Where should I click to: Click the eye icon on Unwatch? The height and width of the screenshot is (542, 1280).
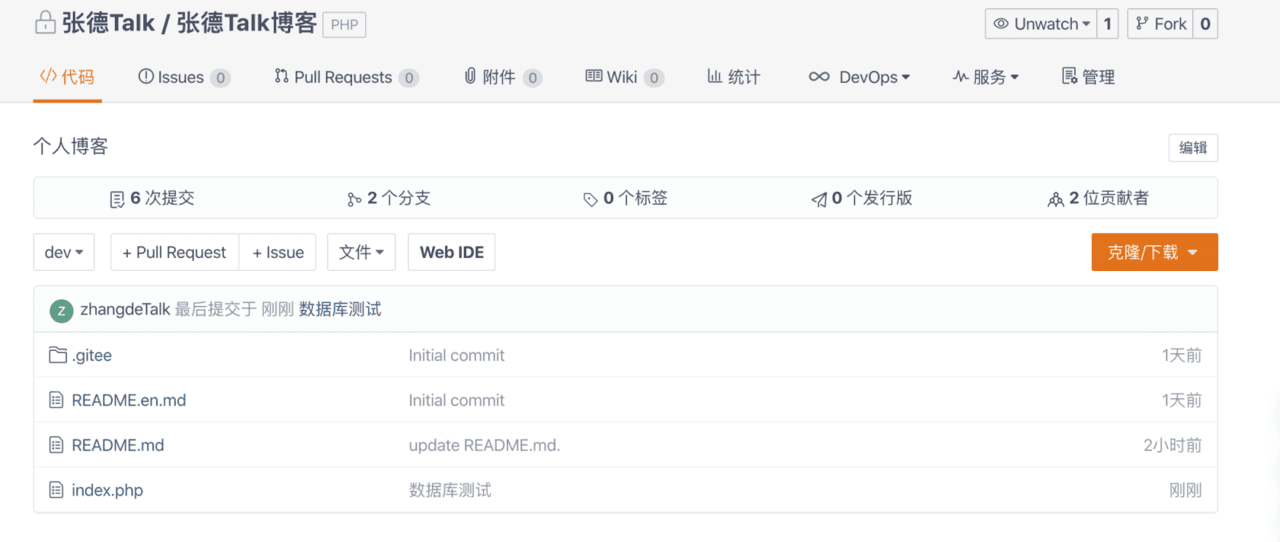[1002, 24]
